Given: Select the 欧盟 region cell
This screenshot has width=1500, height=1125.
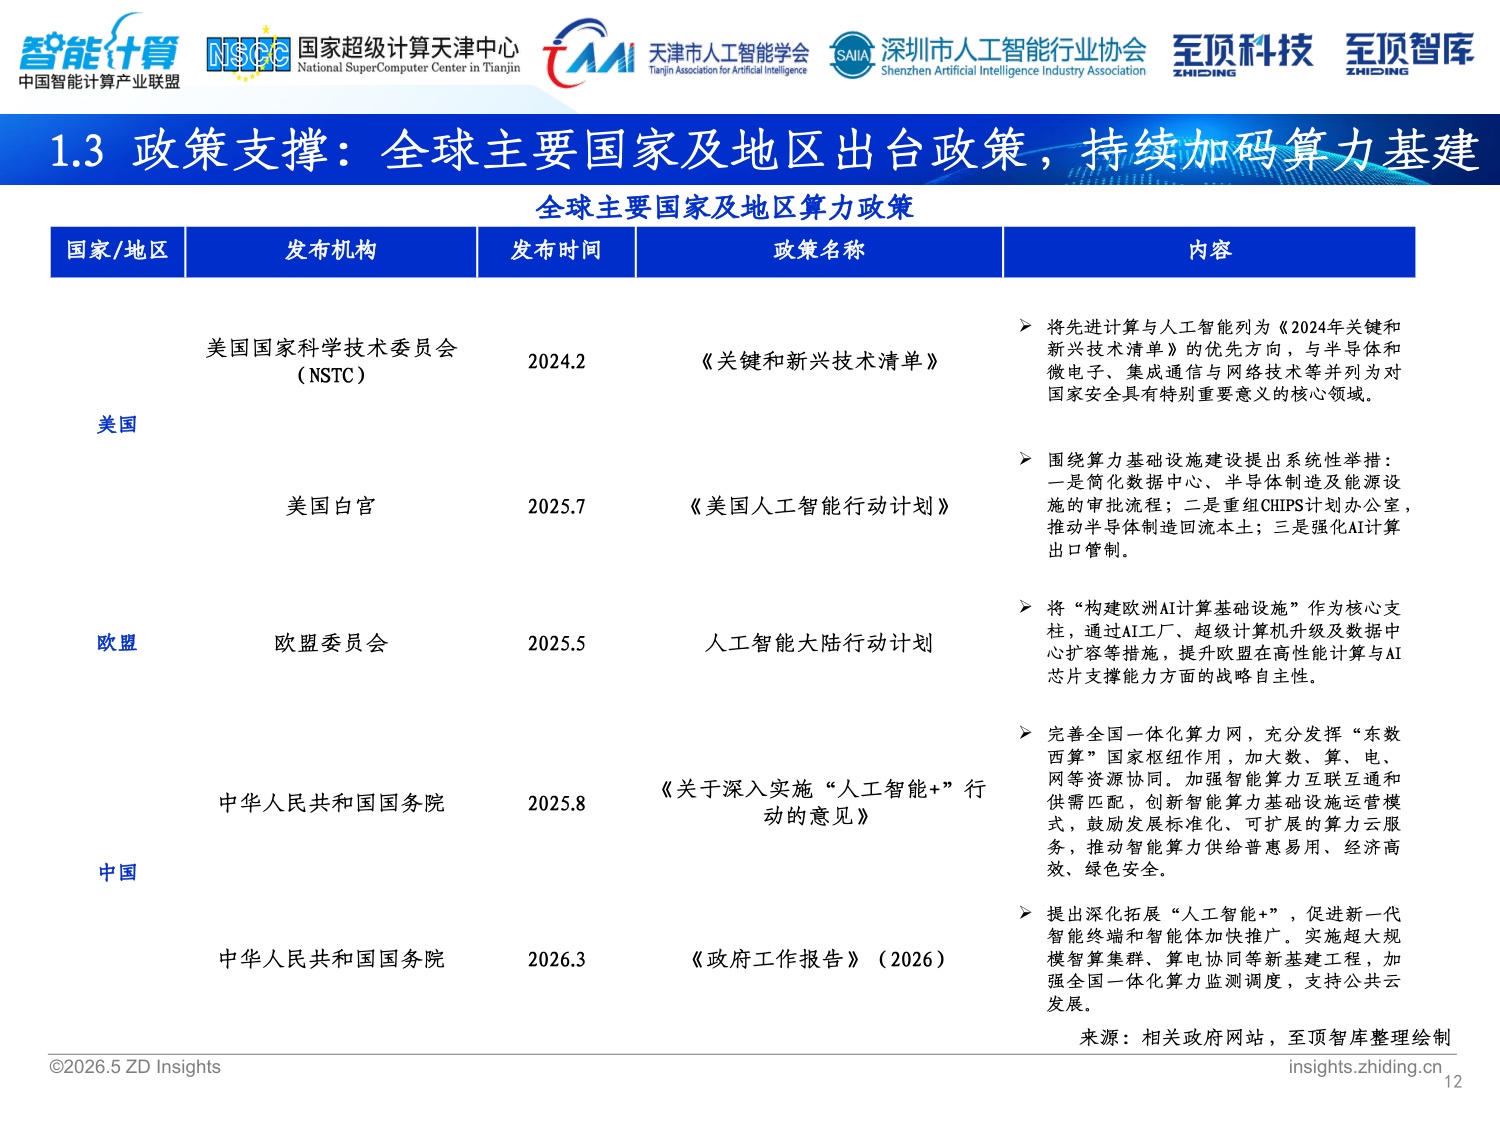Looking at the screenshot, I should pos(117,643).
